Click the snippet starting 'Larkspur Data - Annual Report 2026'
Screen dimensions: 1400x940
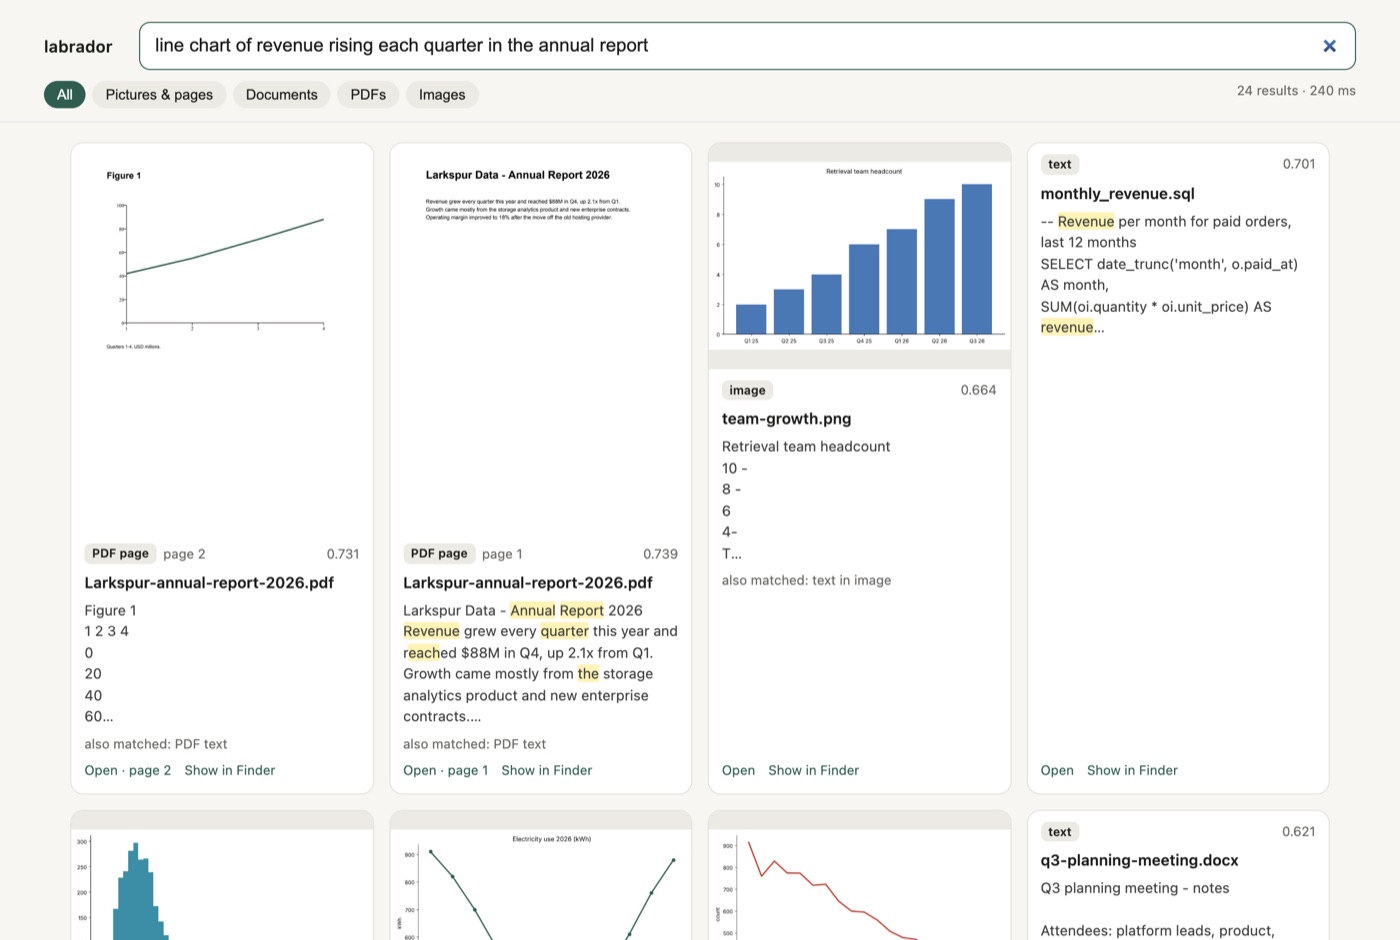coord(540,664)
